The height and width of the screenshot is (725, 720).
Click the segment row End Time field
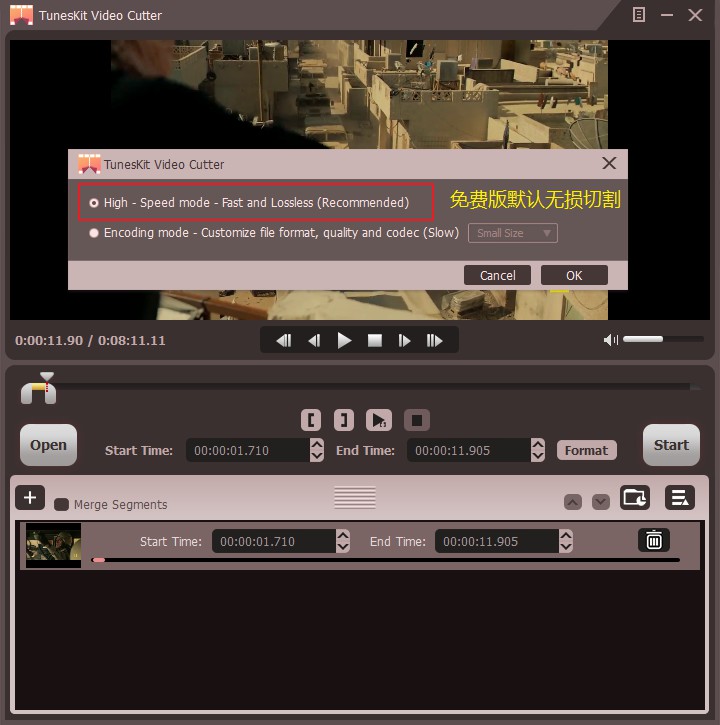(497, 541)
